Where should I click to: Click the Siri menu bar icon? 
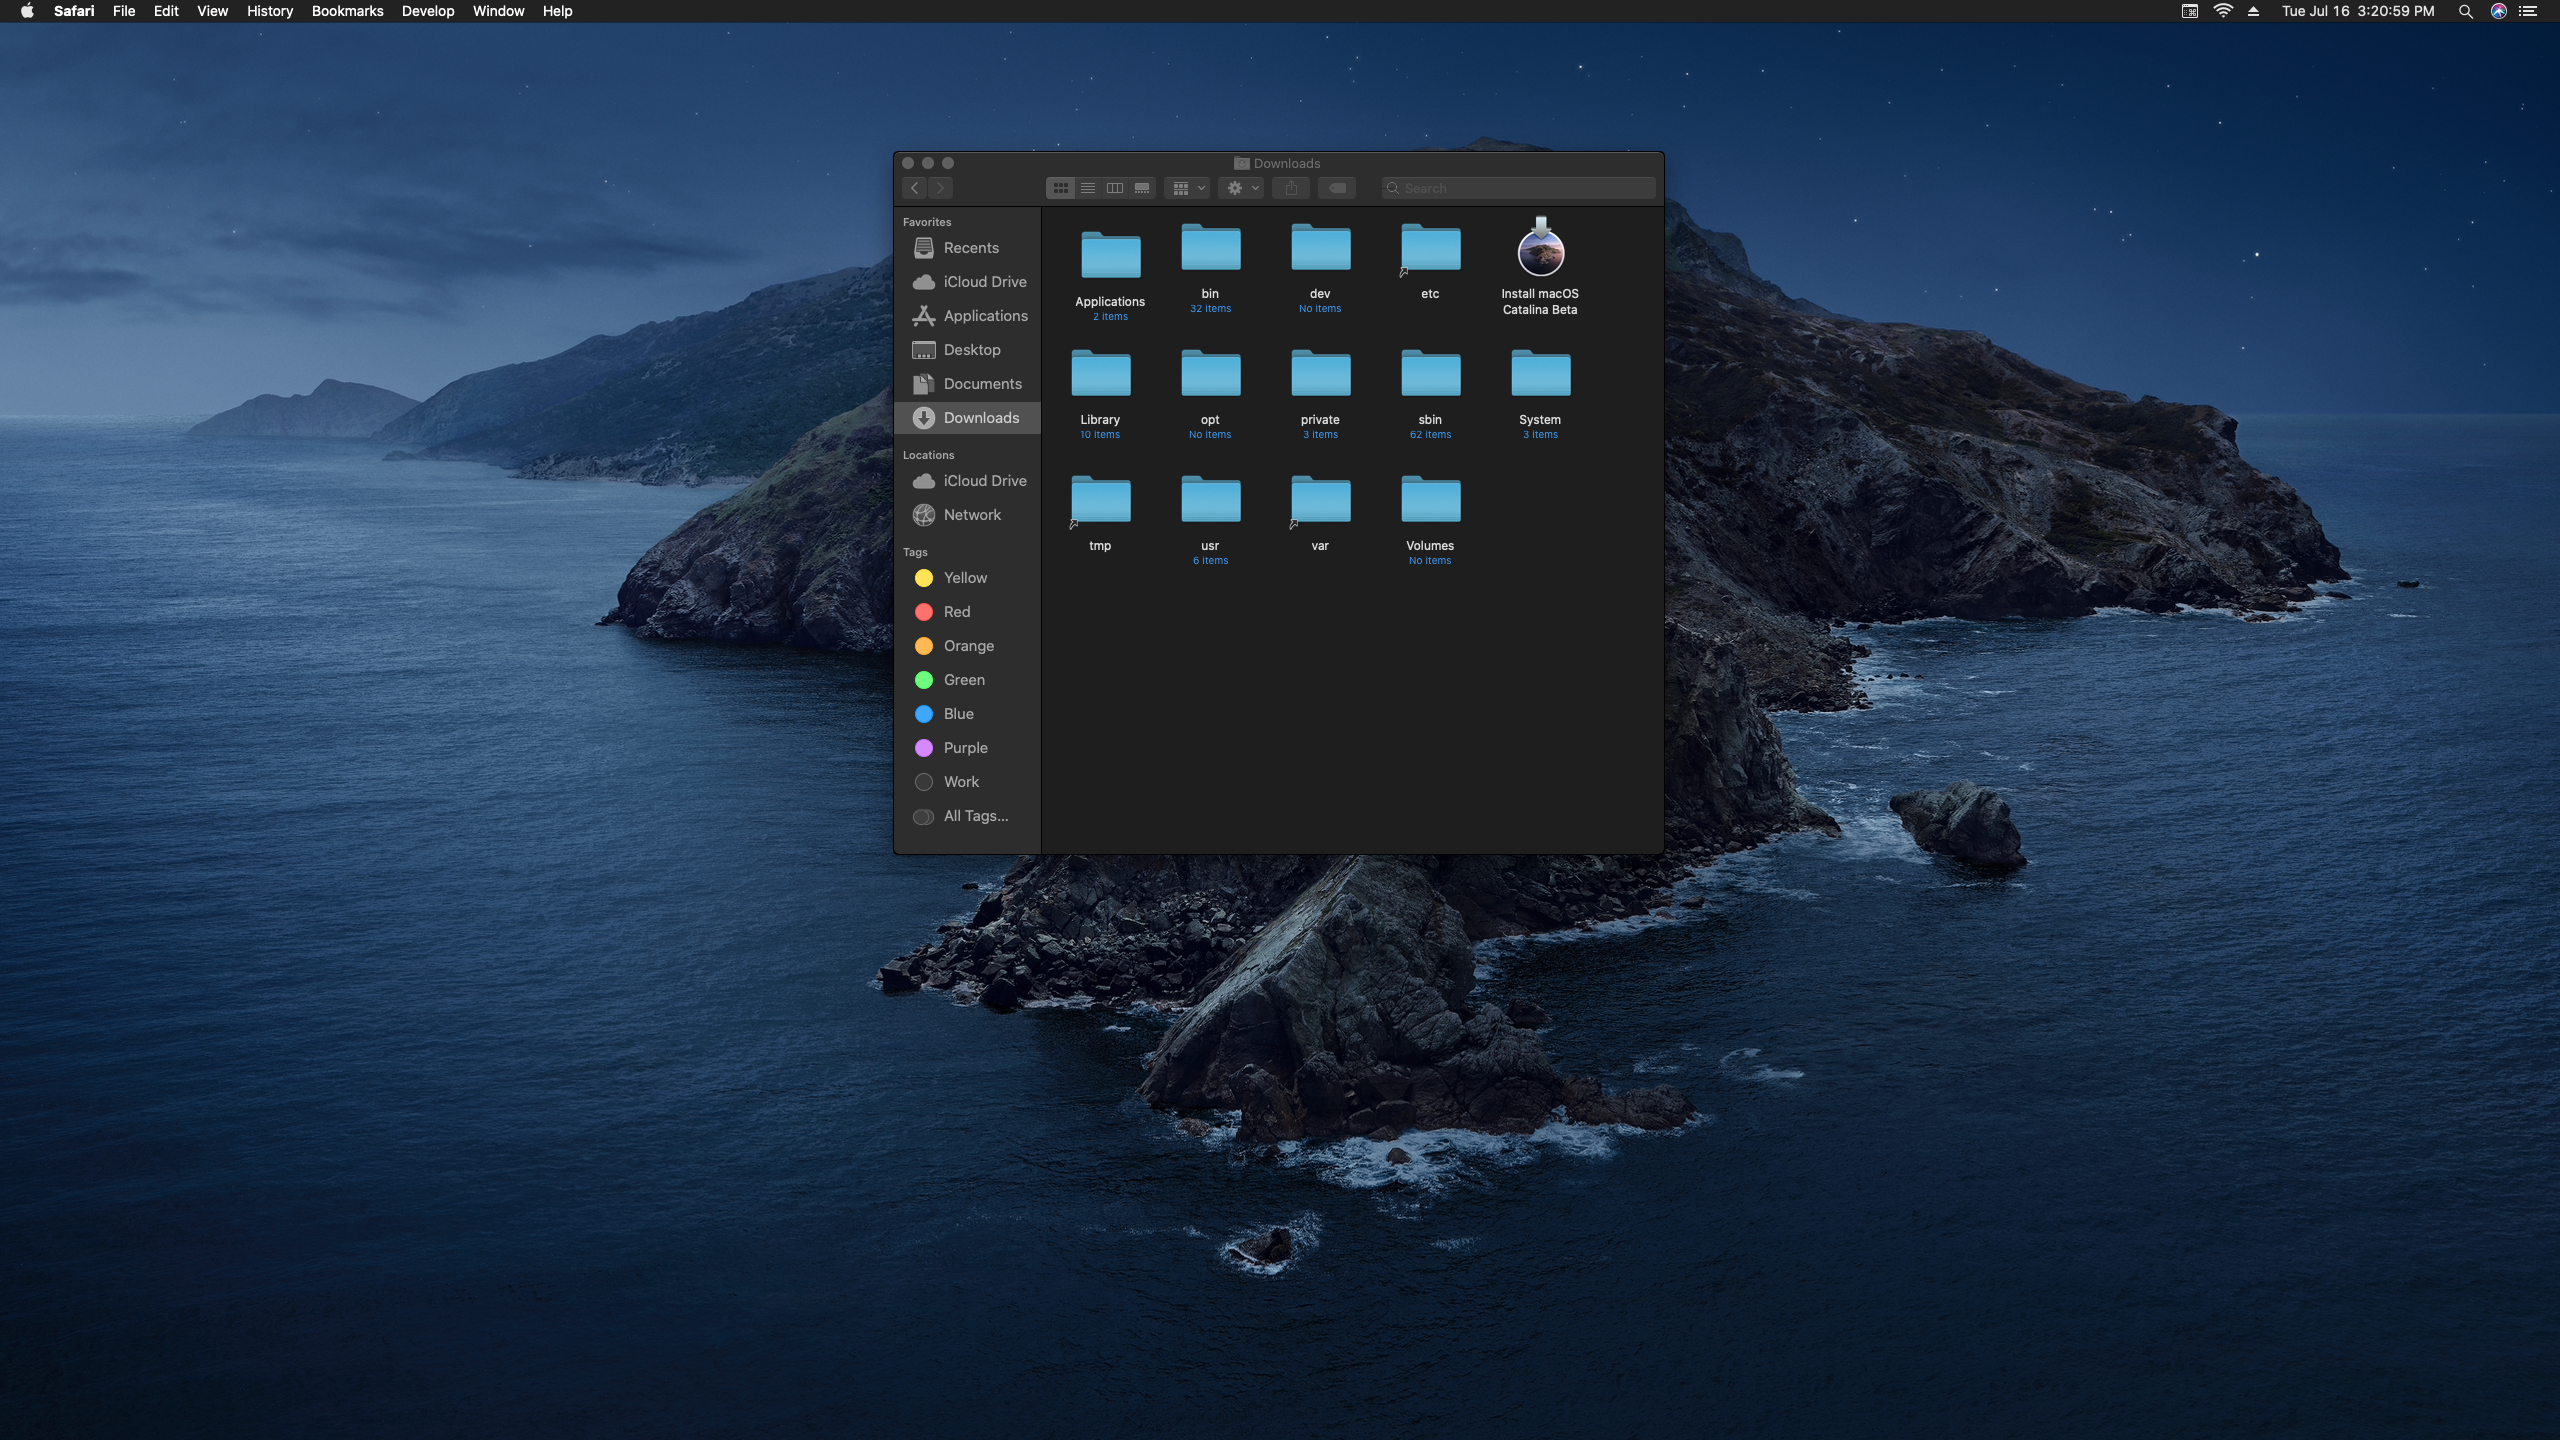point(2498,12)
